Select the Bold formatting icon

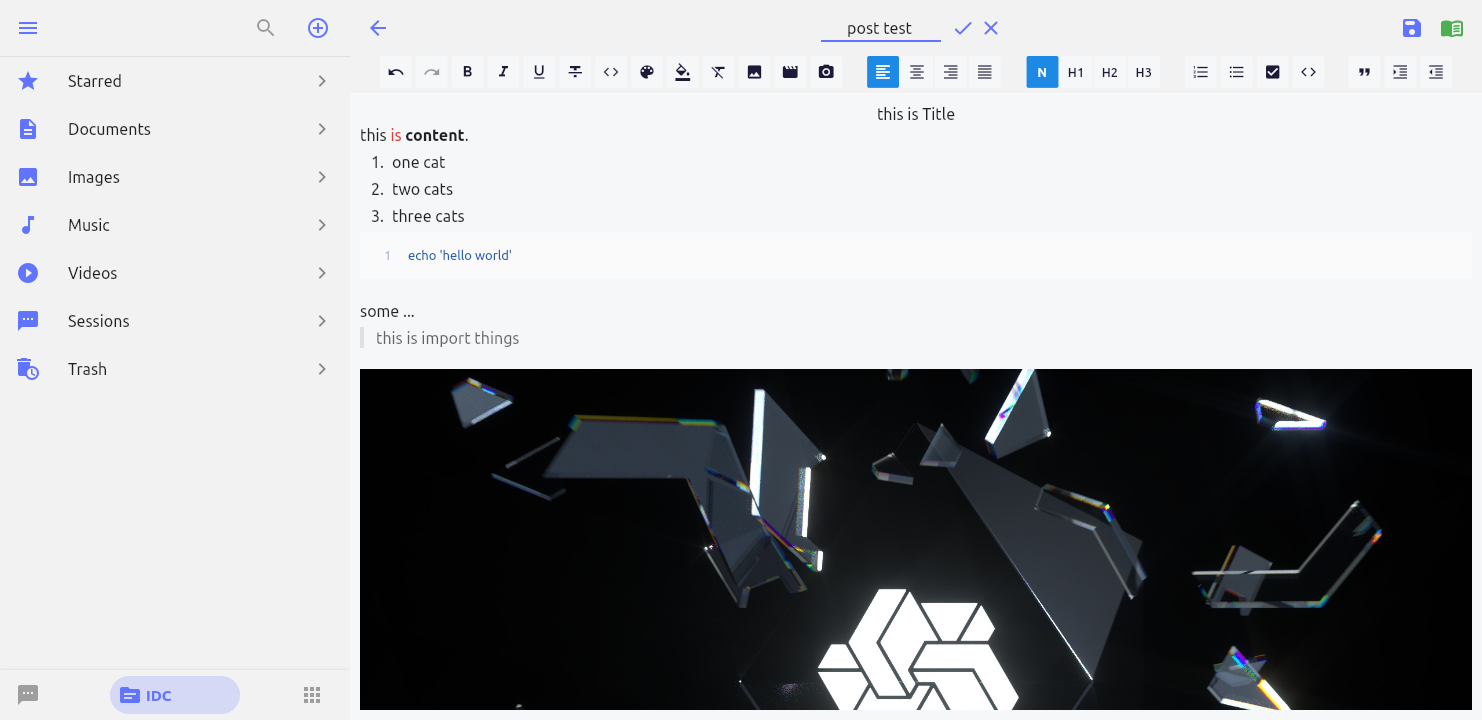point(467,71)
